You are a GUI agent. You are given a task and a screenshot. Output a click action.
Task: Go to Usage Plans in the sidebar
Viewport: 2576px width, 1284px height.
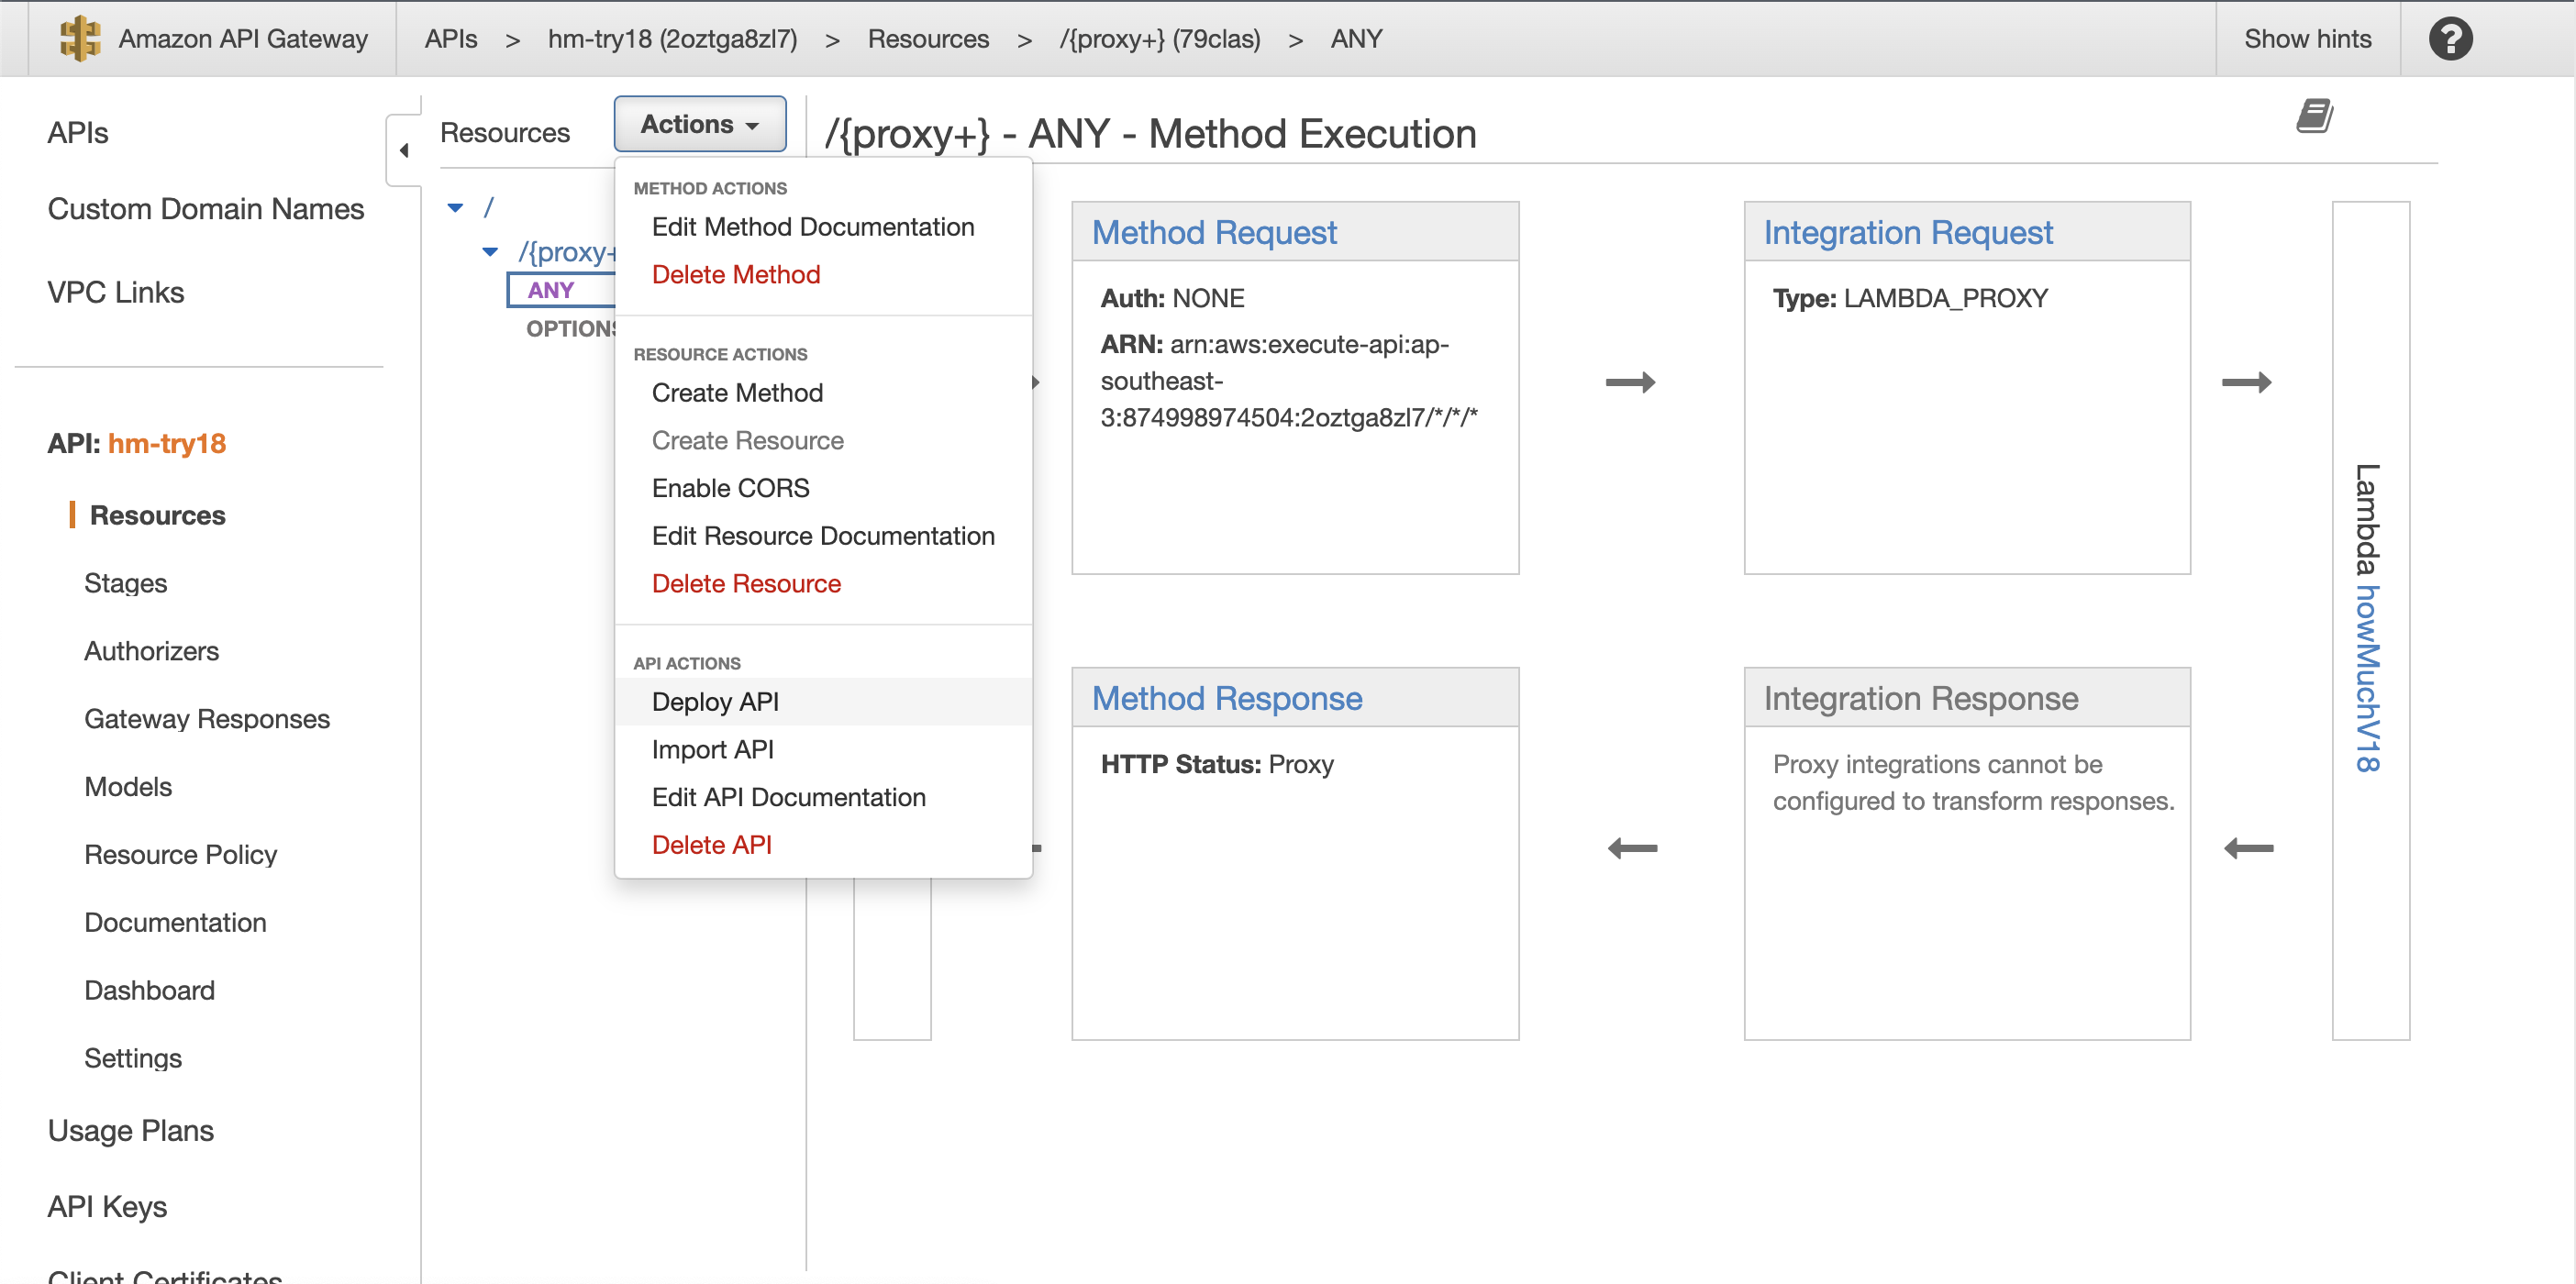(x=130, y=1130)
